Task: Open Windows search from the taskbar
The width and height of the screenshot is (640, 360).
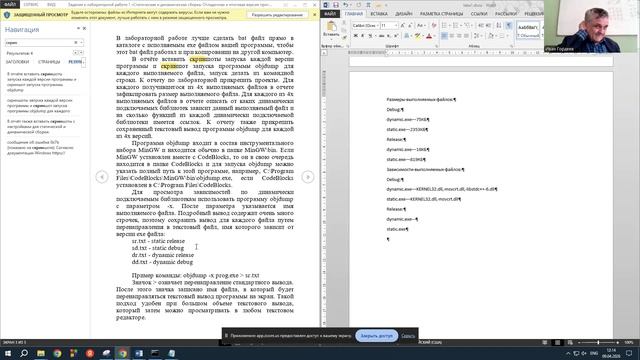Action: tap(24, 353)
